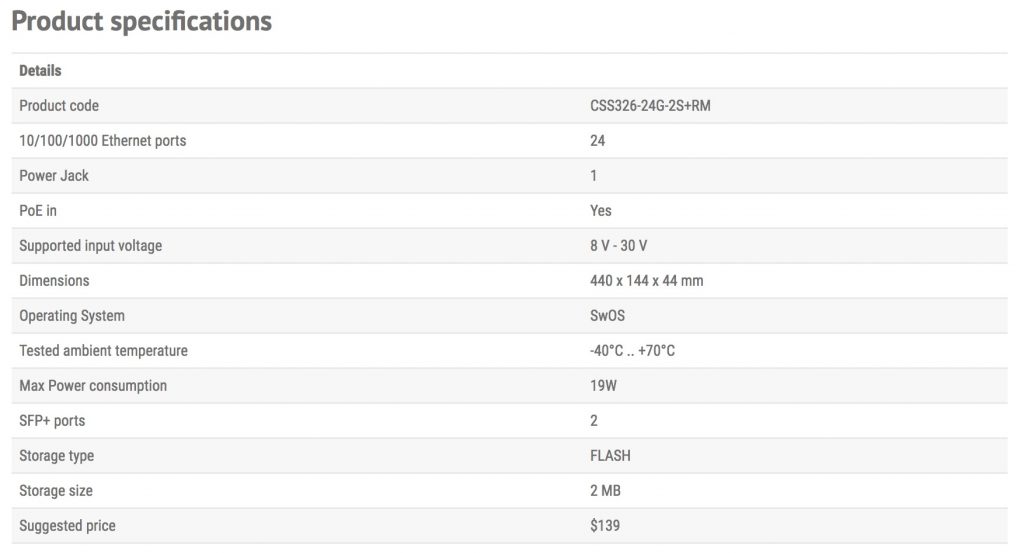This screenshot has height=553, width=1024.
Task: Click the Supported input voltage label
Action: 90,246
